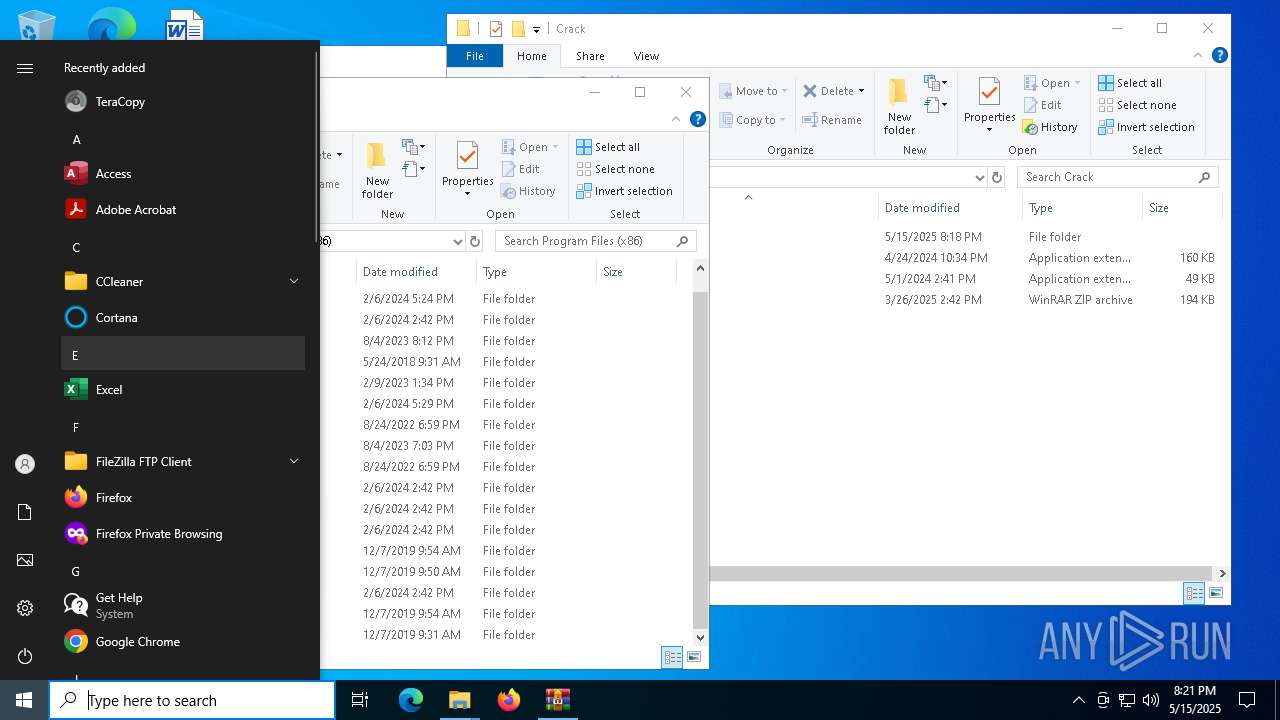Open WinRAR from taskbar

point(557,700)
